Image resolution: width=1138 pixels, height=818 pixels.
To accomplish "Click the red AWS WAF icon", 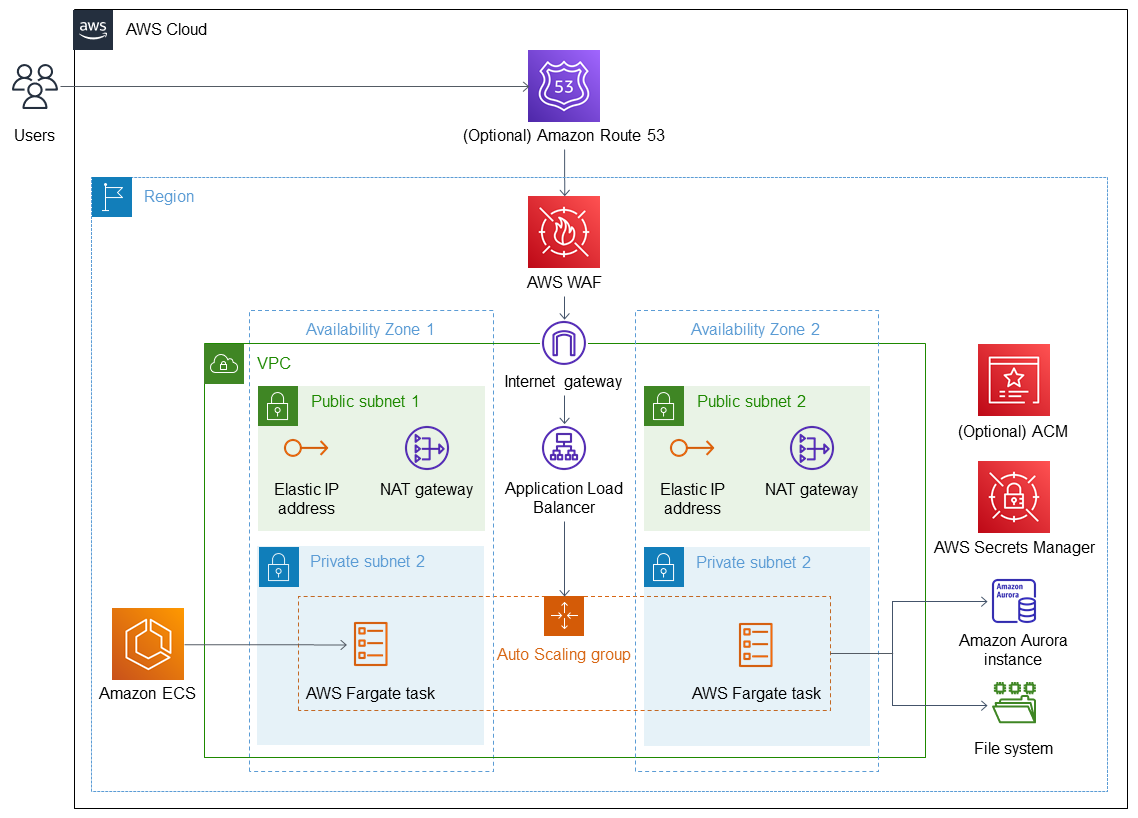I will (564, 232).
